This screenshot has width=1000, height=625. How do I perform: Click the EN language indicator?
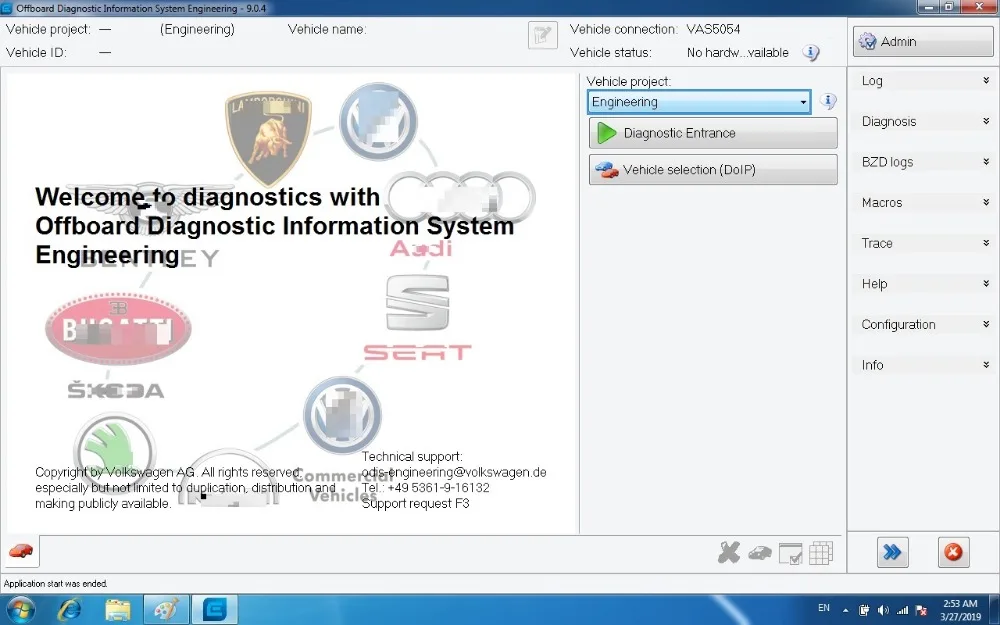(x=824, y=608)
